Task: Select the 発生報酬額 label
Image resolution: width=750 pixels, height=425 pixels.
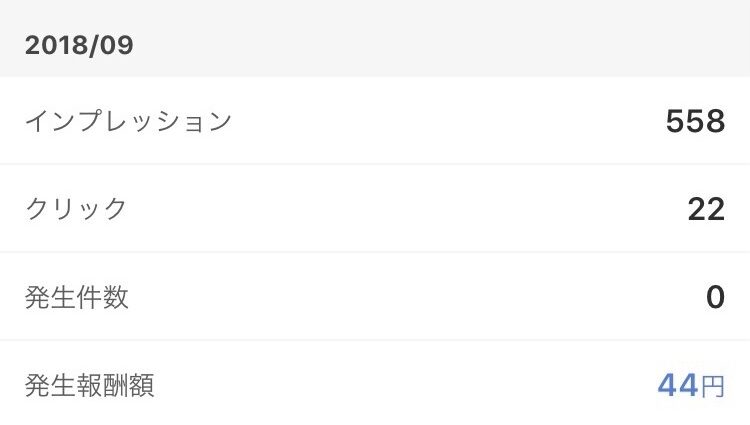Action: point(89,385)
